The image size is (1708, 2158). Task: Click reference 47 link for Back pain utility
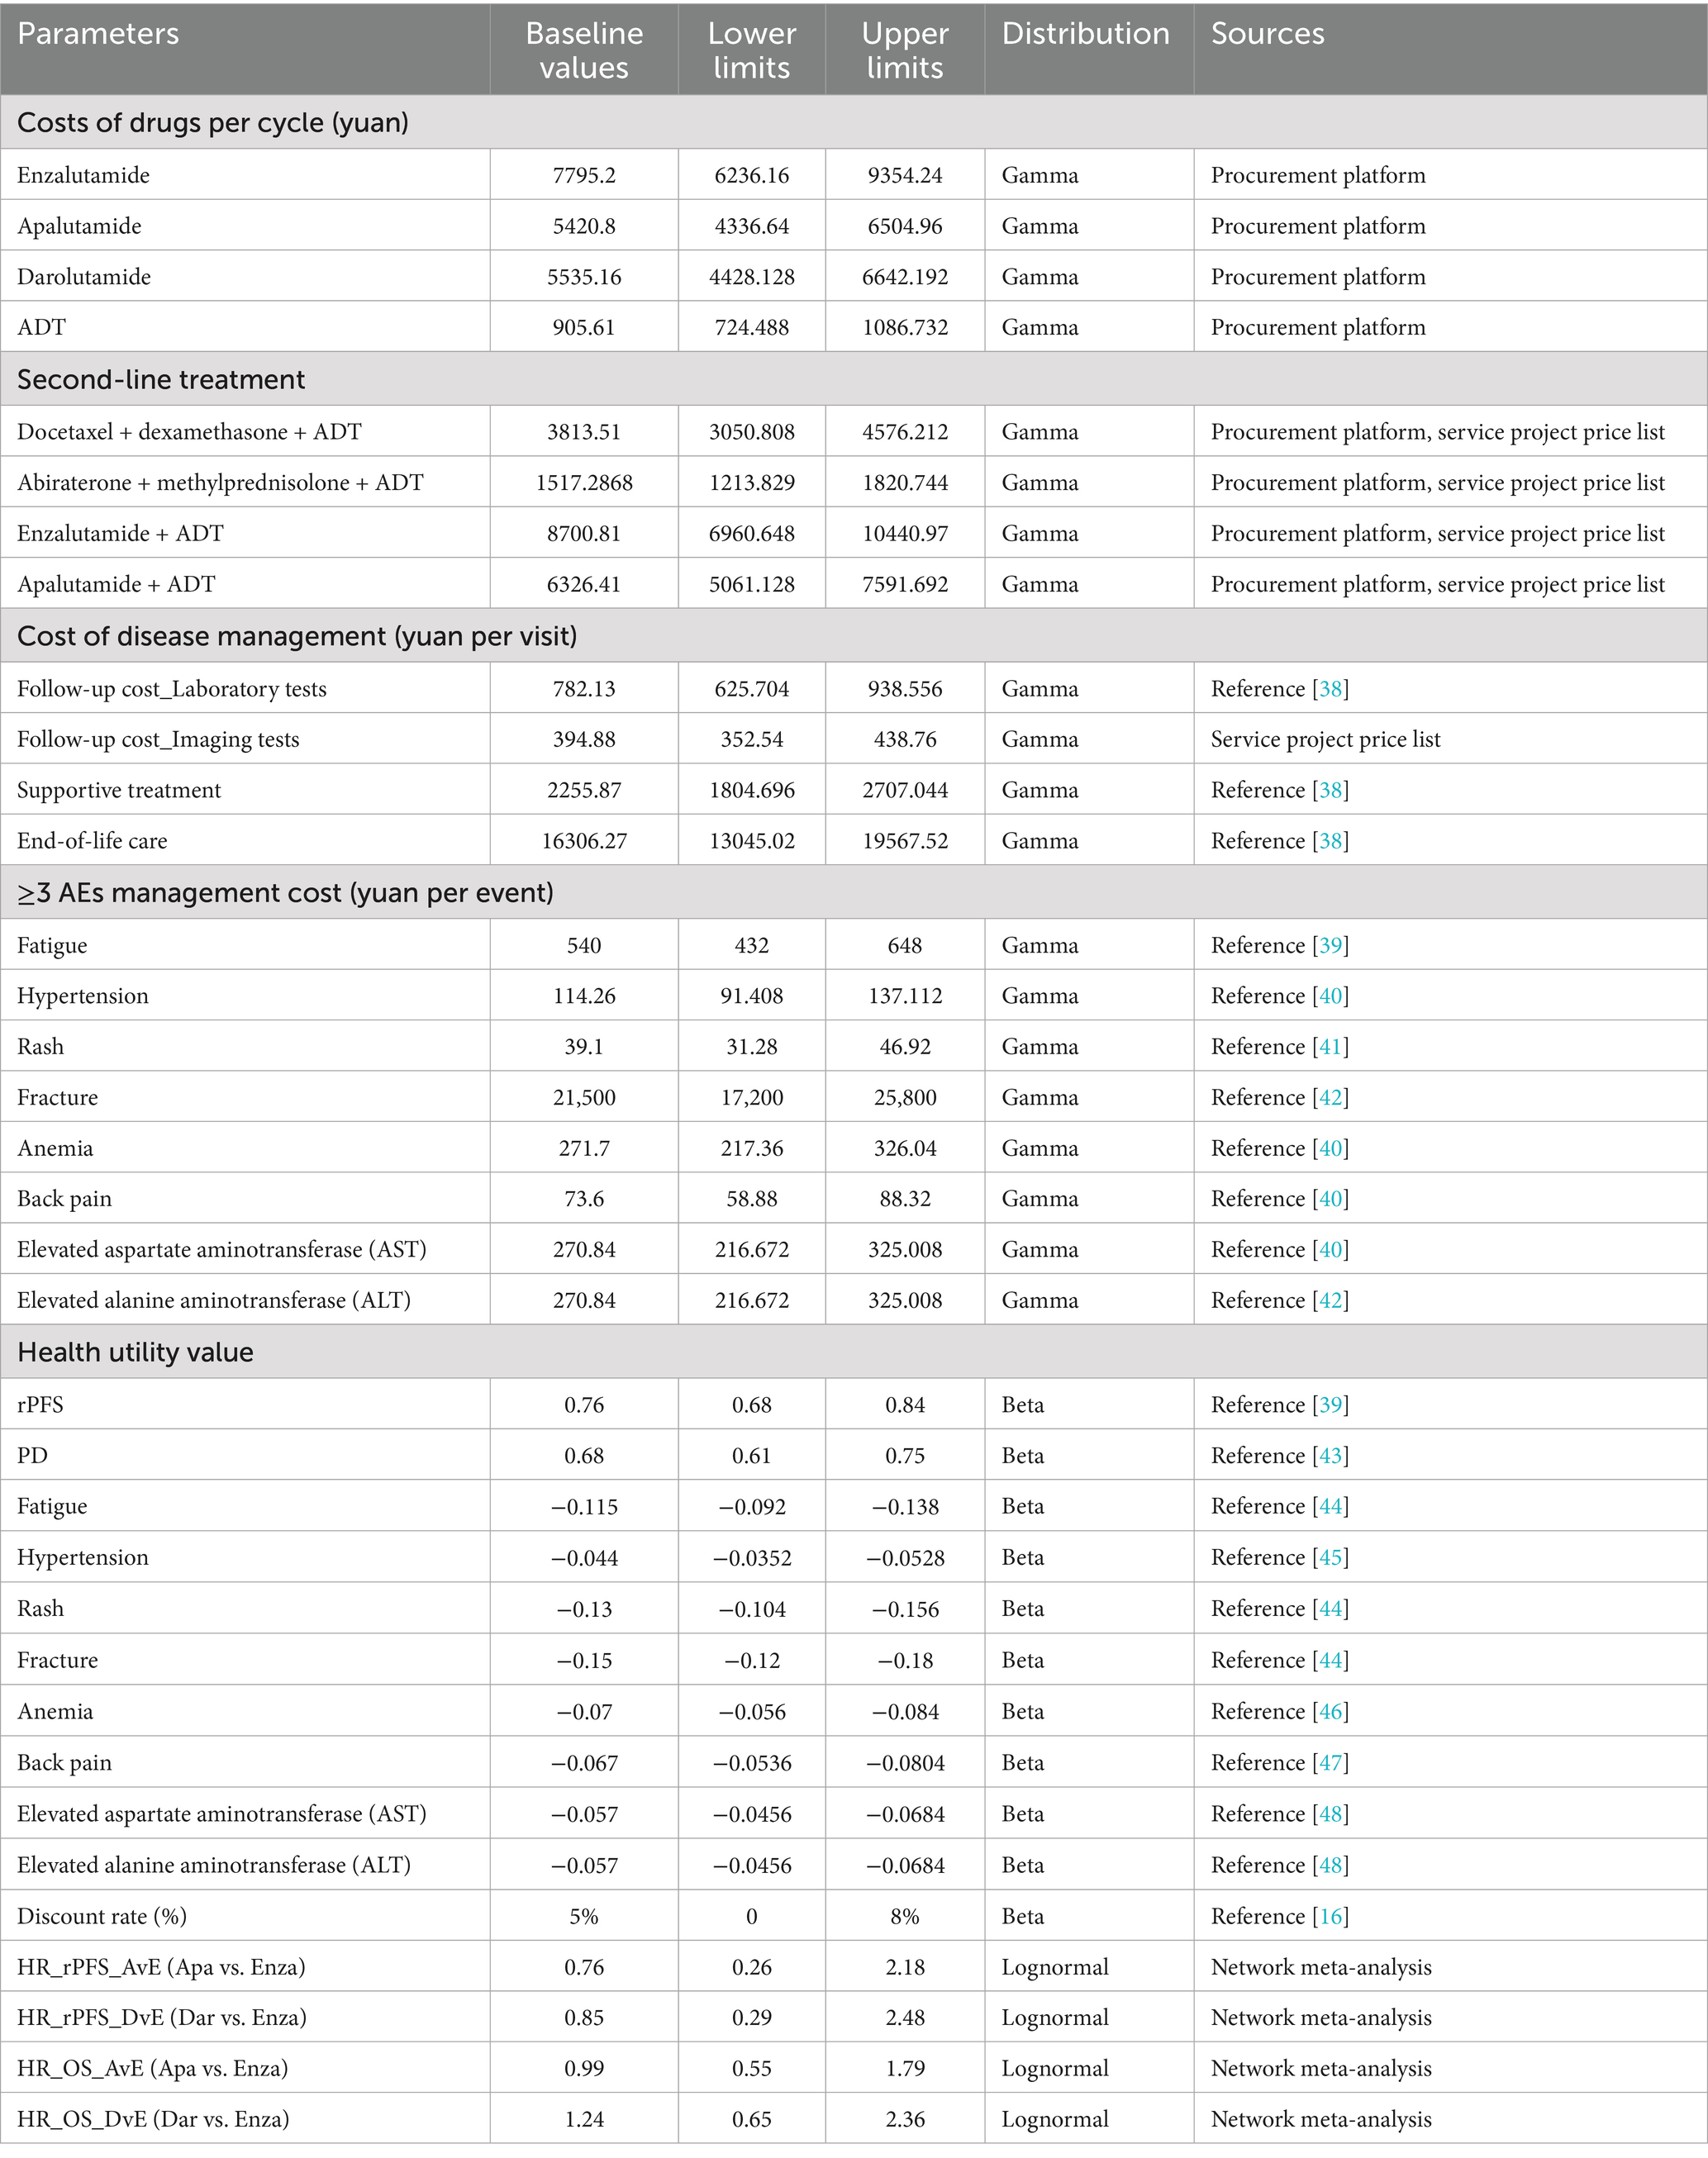point(1330,1763)
